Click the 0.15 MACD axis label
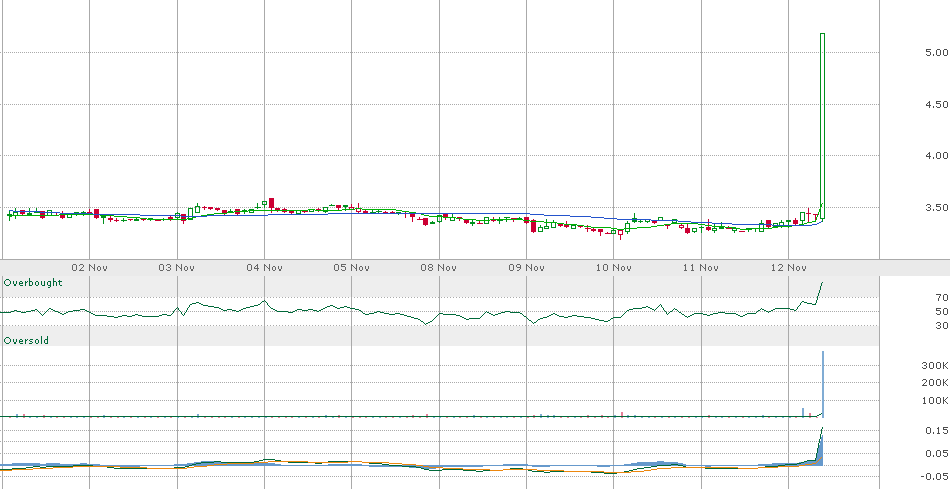950x489 pixels. [x=937, y=430]
